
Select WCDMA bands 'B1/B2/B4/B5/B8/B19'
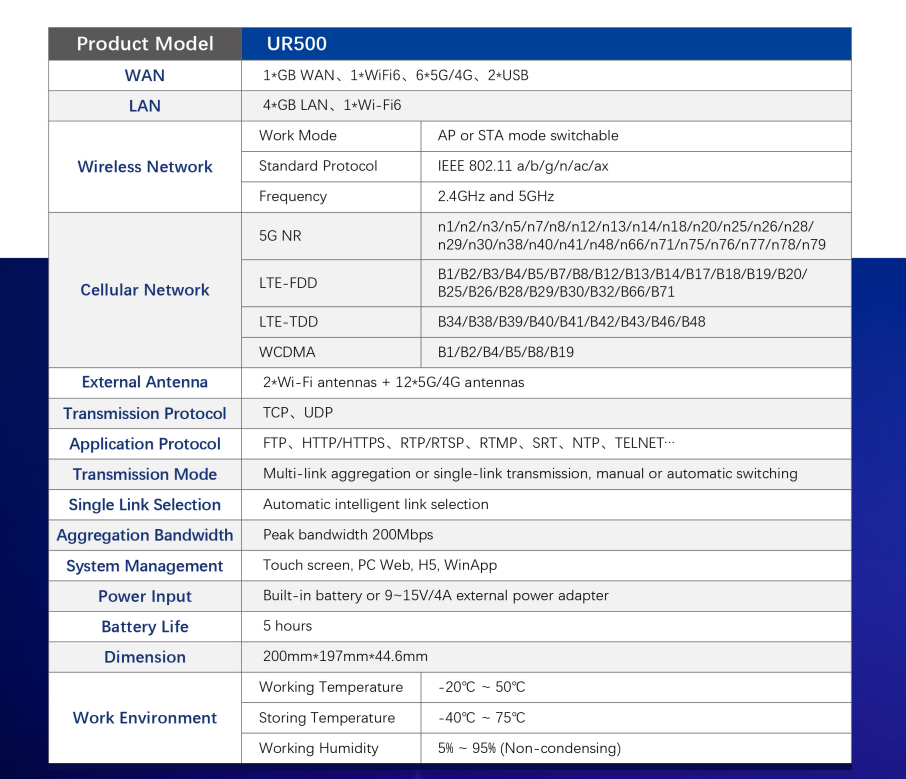click(506, 353)
